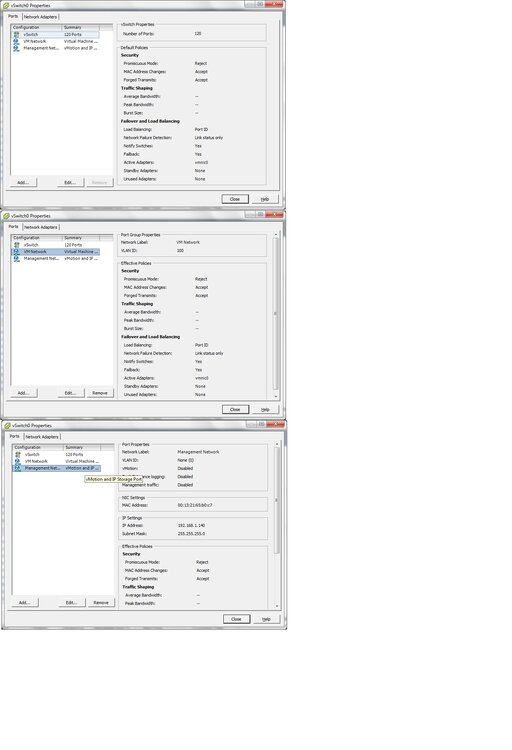
Task: Select VM Network row in Default Policies window
Action: 56,41
